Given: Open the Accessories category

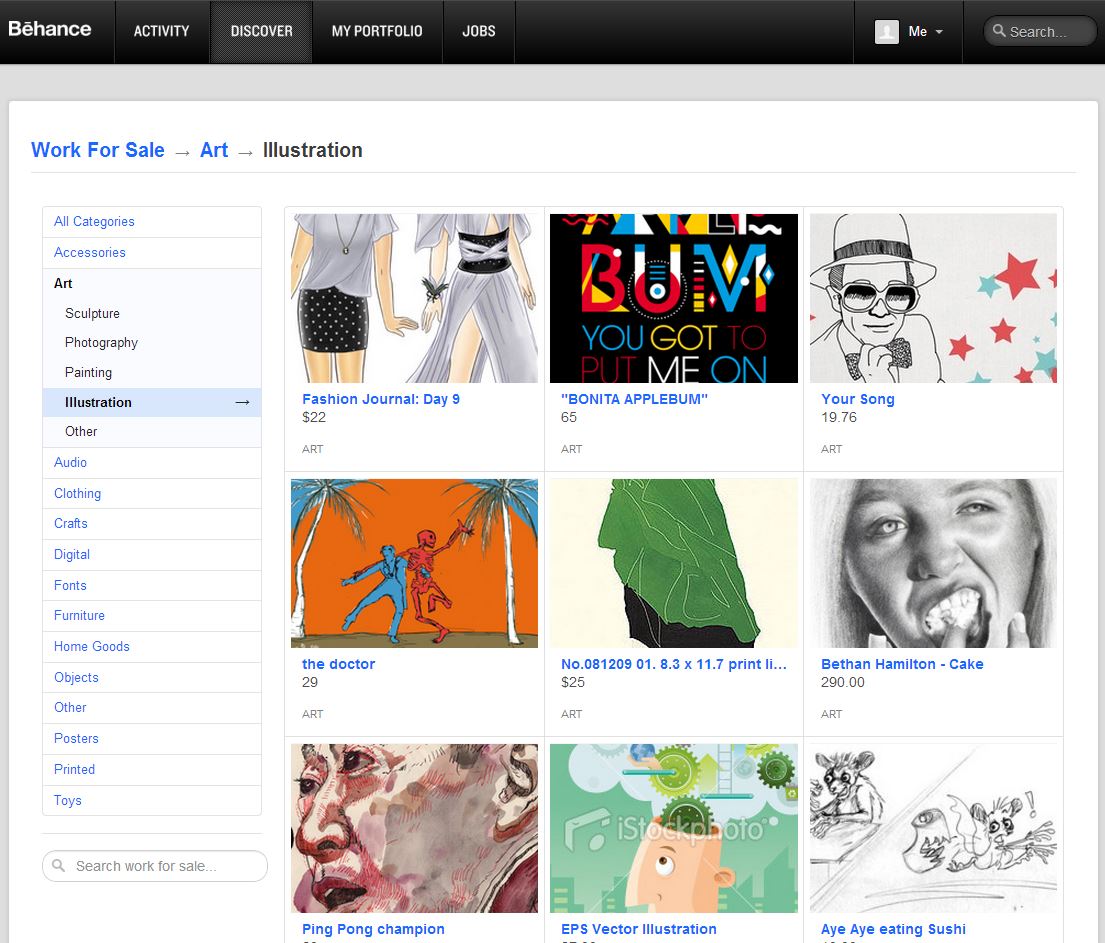Looking at the screenshot, I should 152,252.
